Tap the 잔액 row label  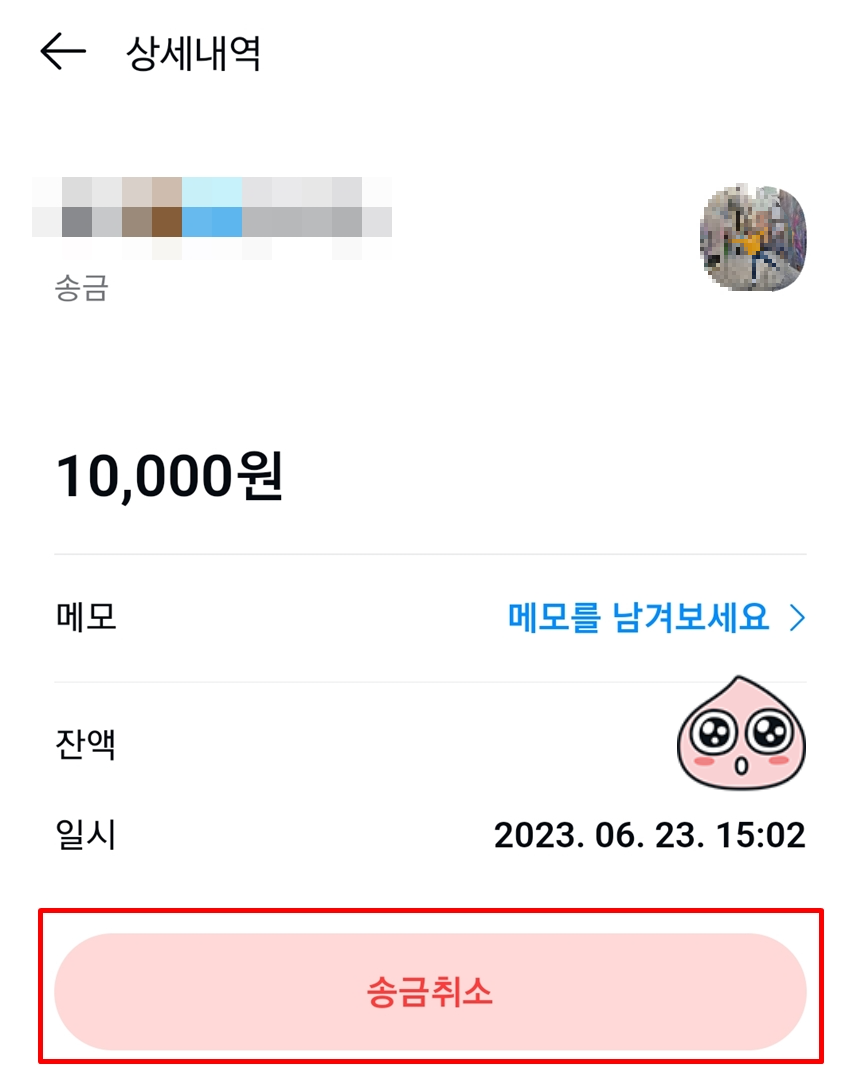[85, 744]
